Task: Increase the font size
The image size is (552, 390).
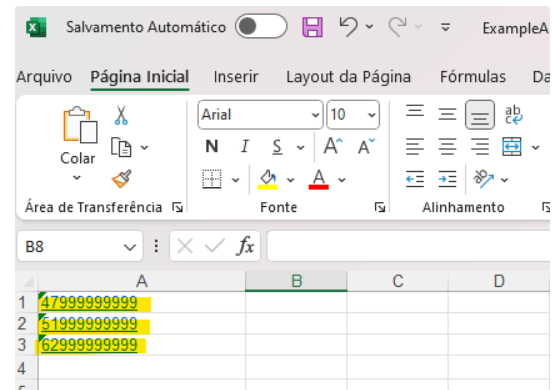Action: point(333,146)
